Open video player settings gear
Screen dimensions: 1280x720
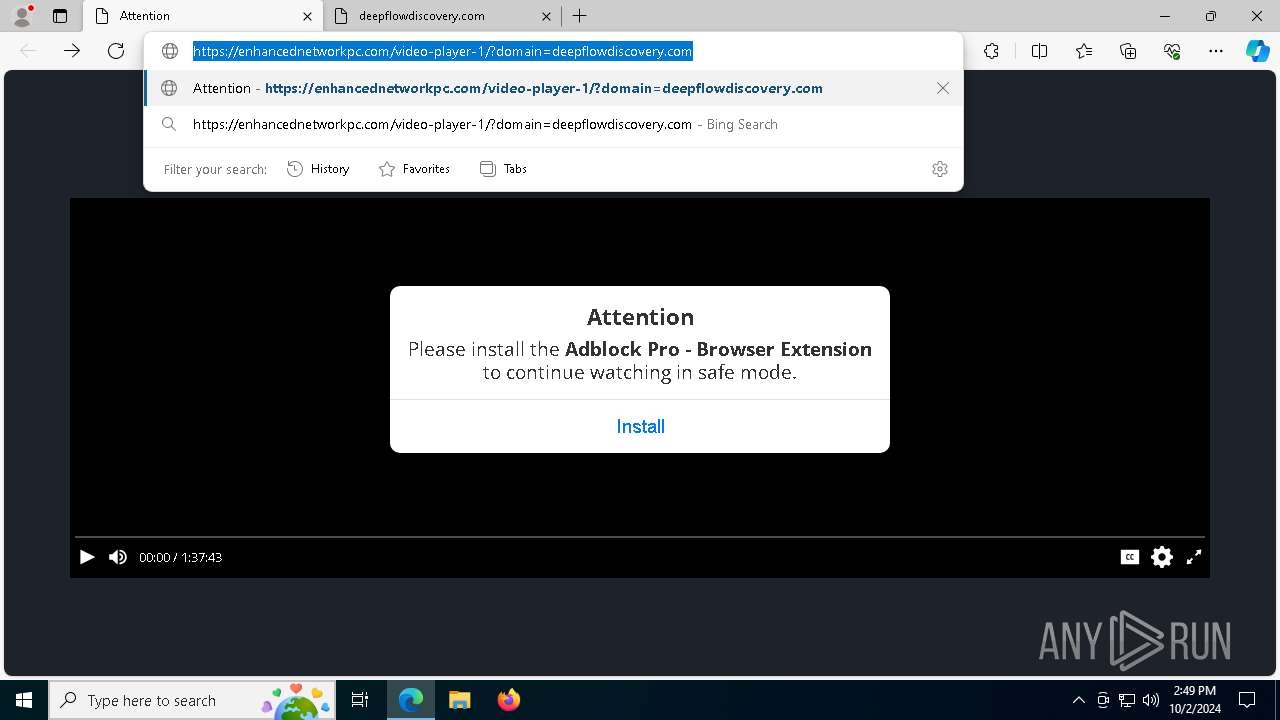[x=1162, y=557]
